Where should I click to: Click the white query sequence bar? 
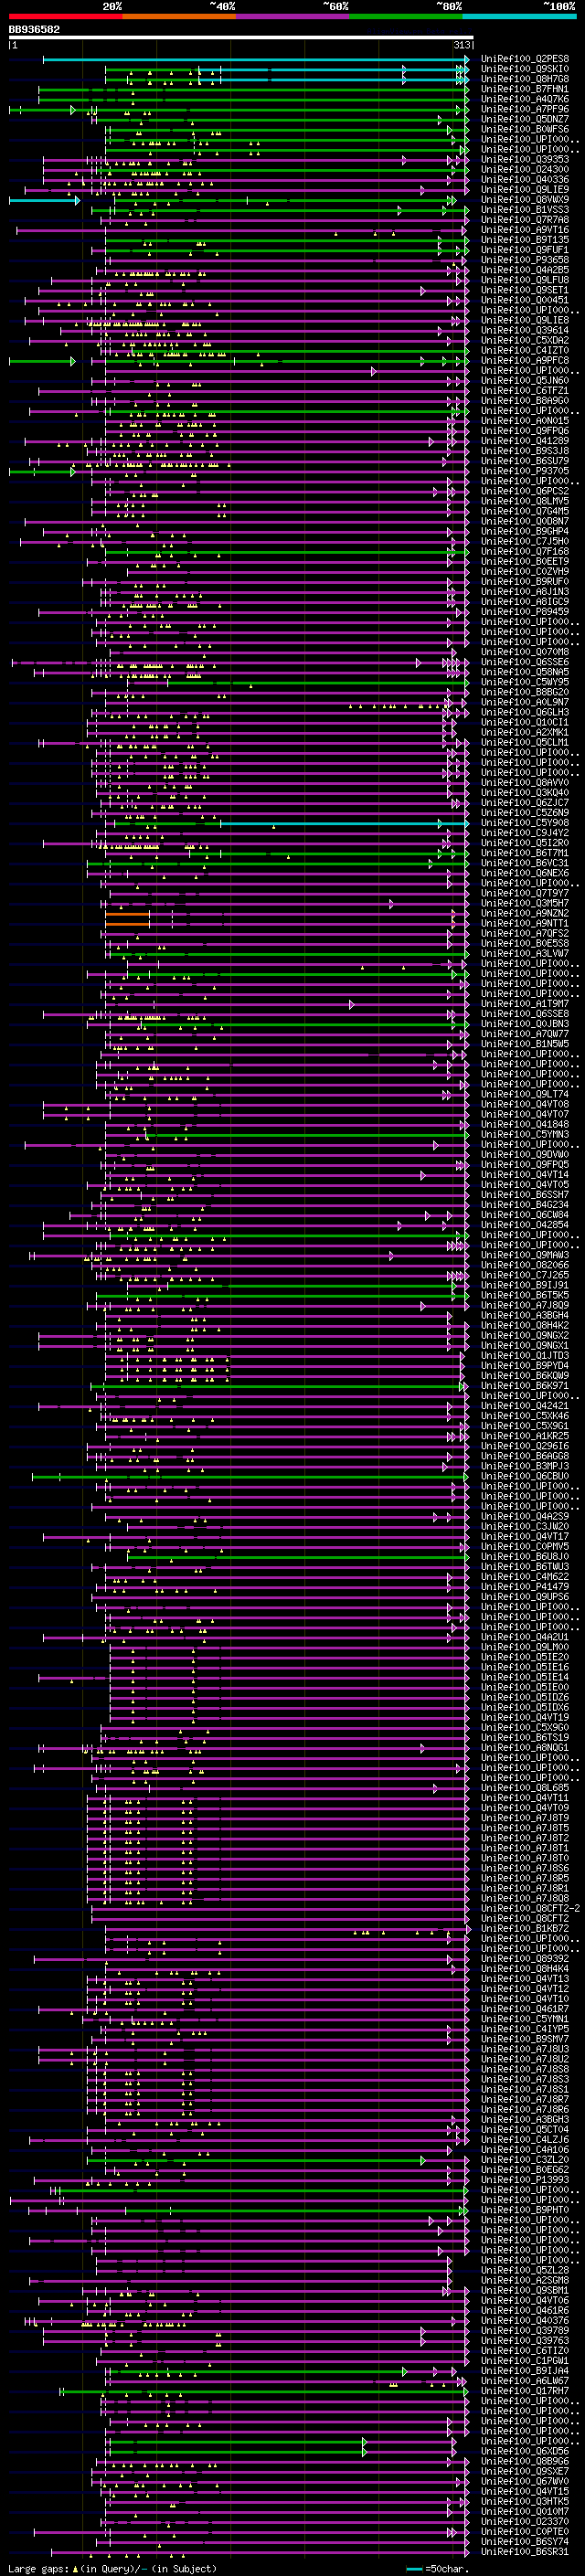point(241,38)
